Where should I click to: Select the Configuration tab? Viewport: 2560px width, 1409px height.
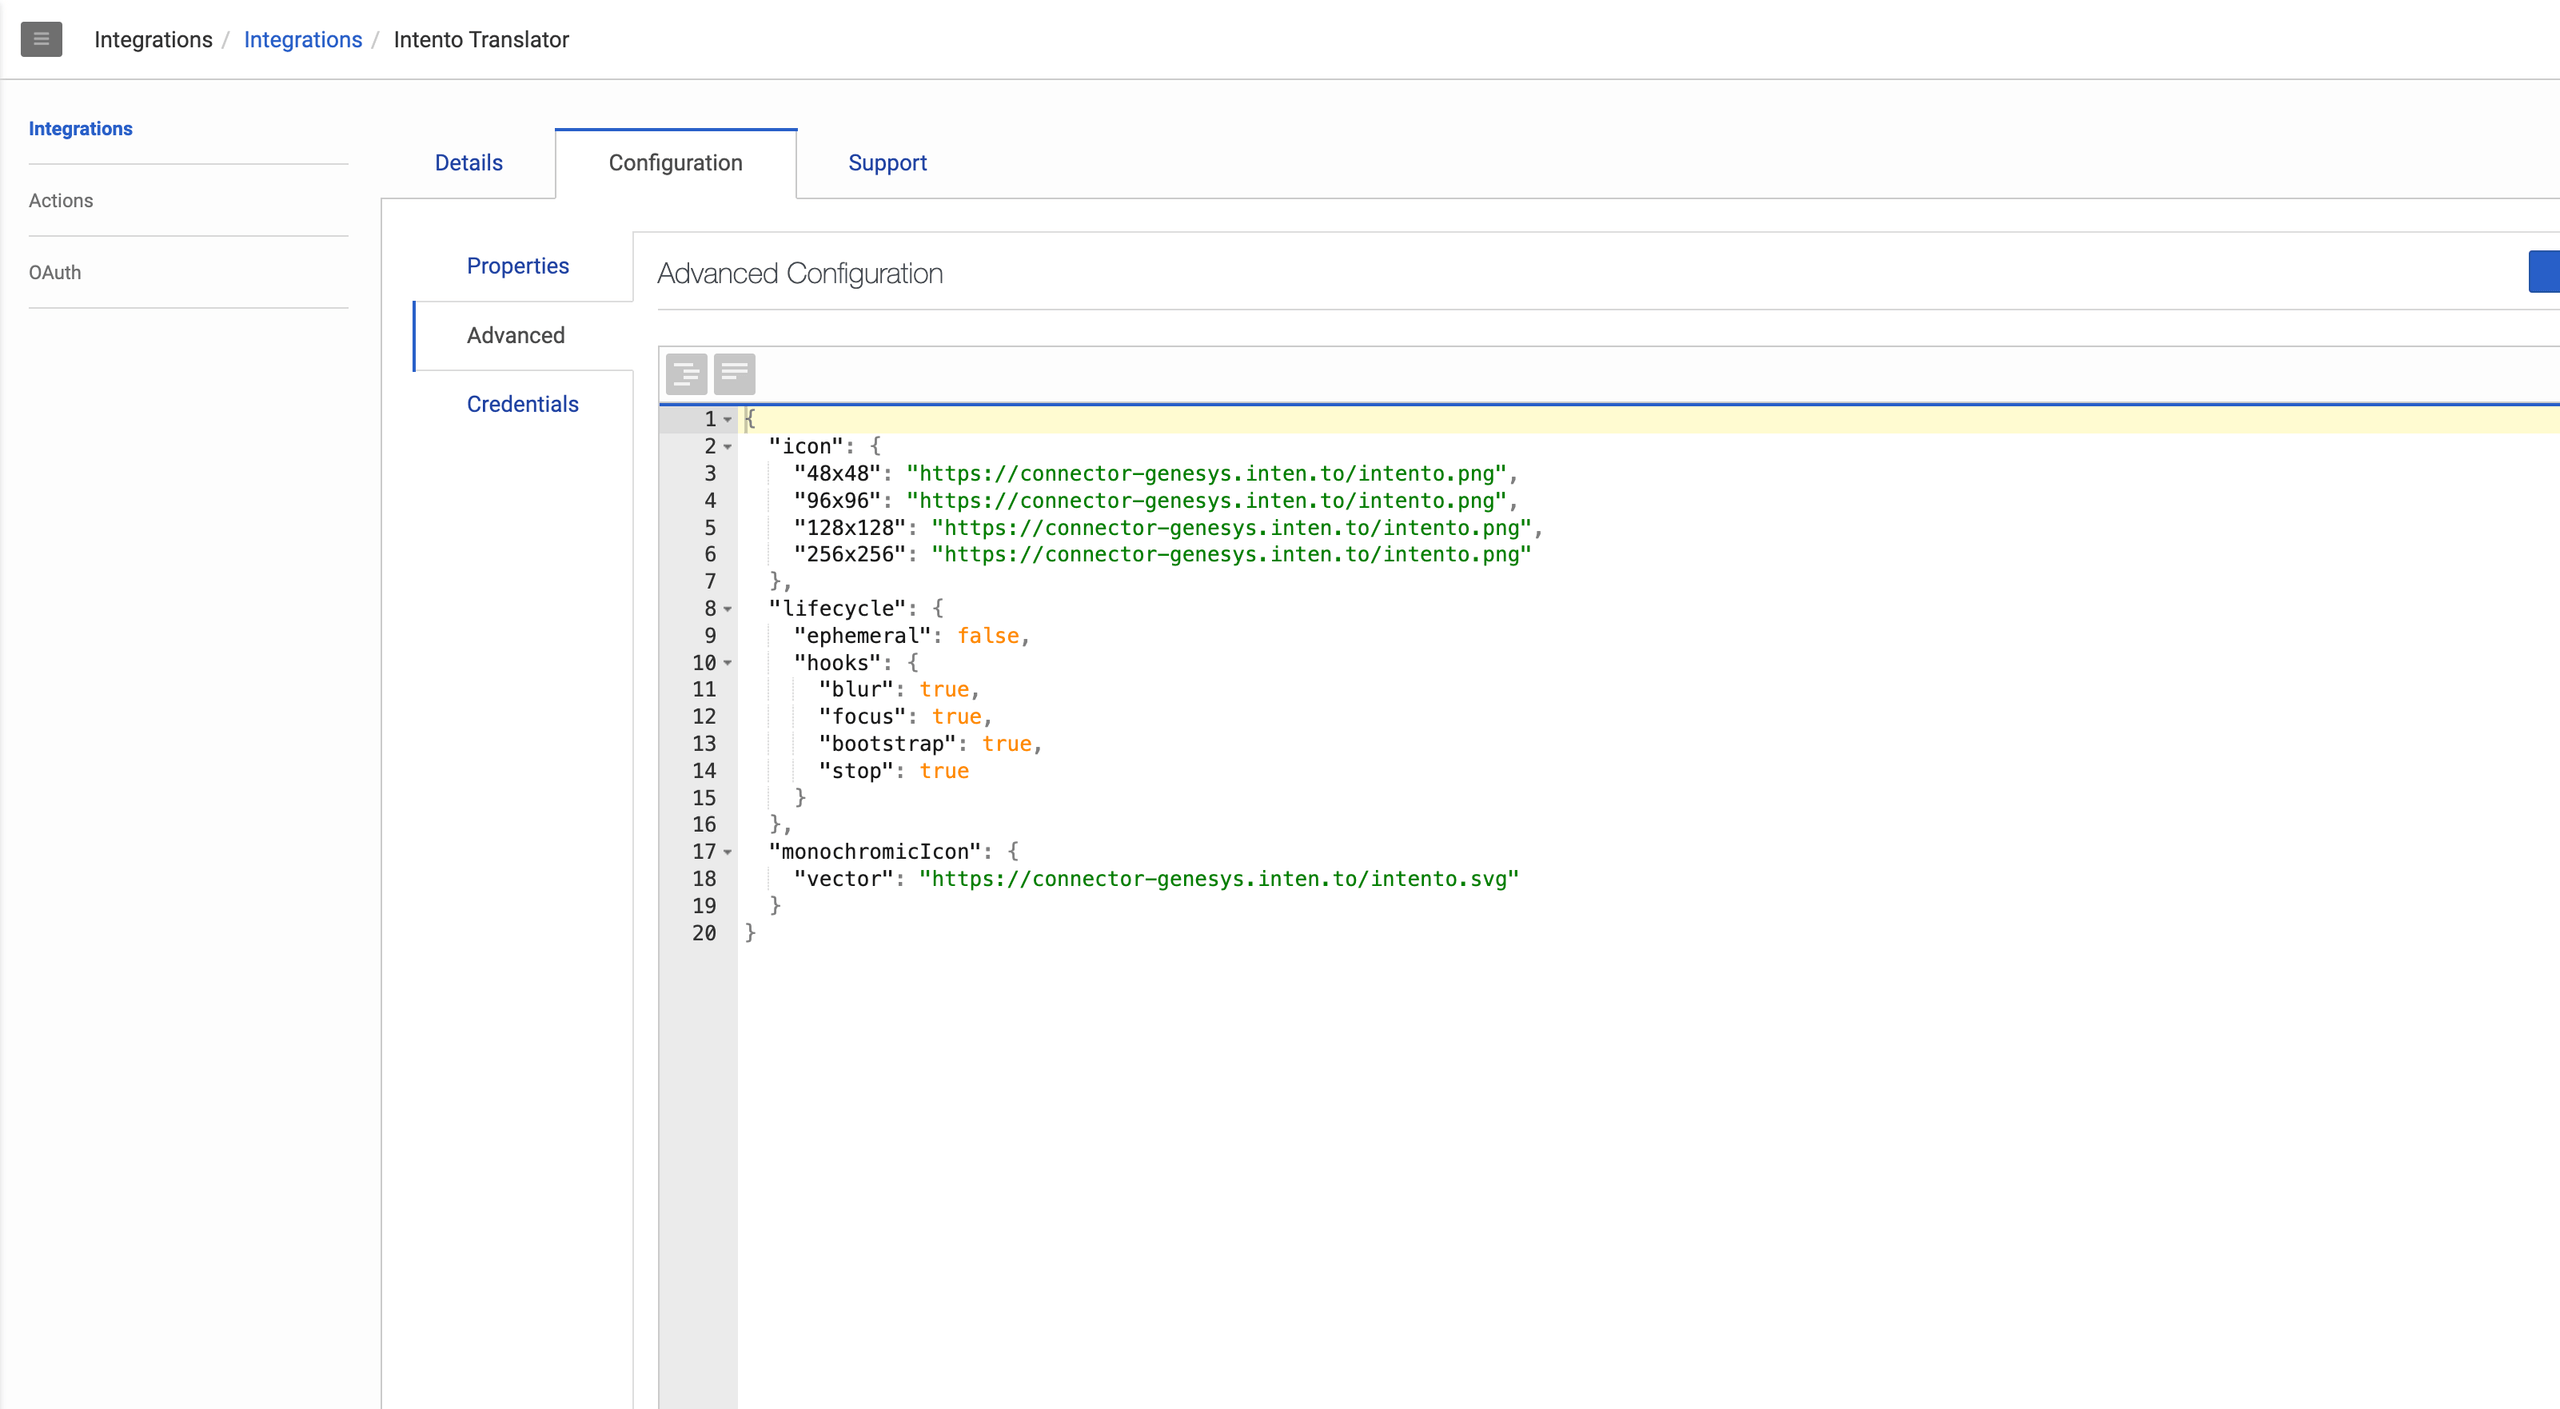coord(676,163)
